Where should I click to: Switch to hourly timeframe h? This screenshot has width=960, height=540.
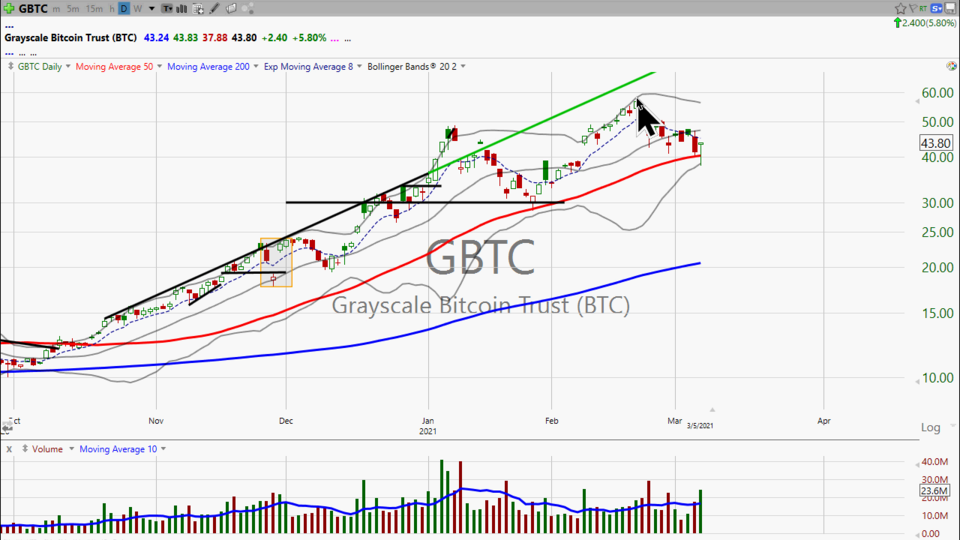pyautogui.click(x=111, y=9)
